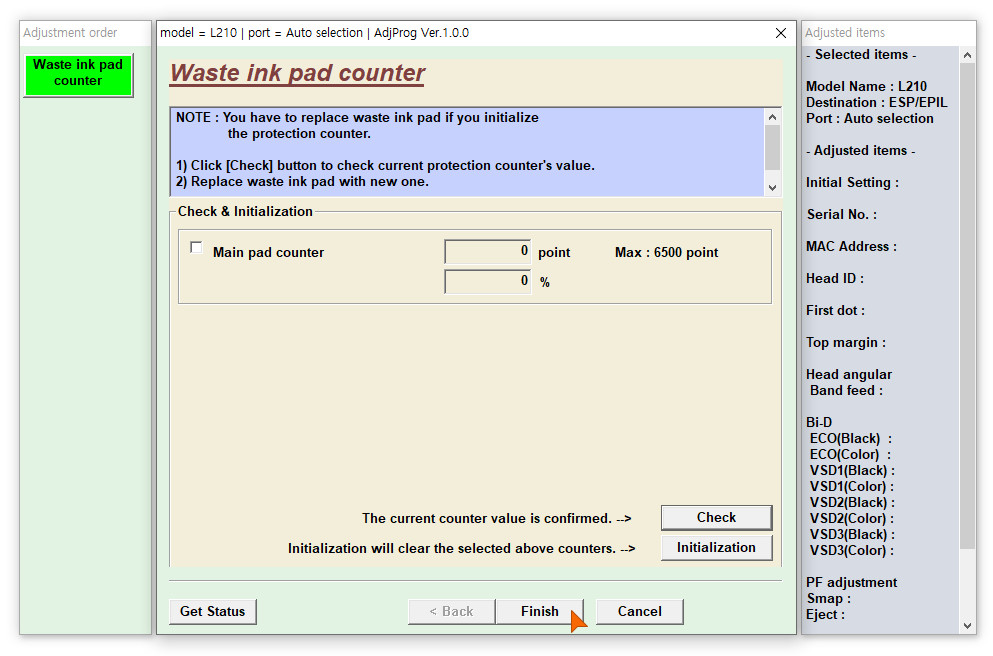Click the '- Selected items -' header
Image resolution: width=993 pixels, height=656 pixels.
click(x=861, y=55)
